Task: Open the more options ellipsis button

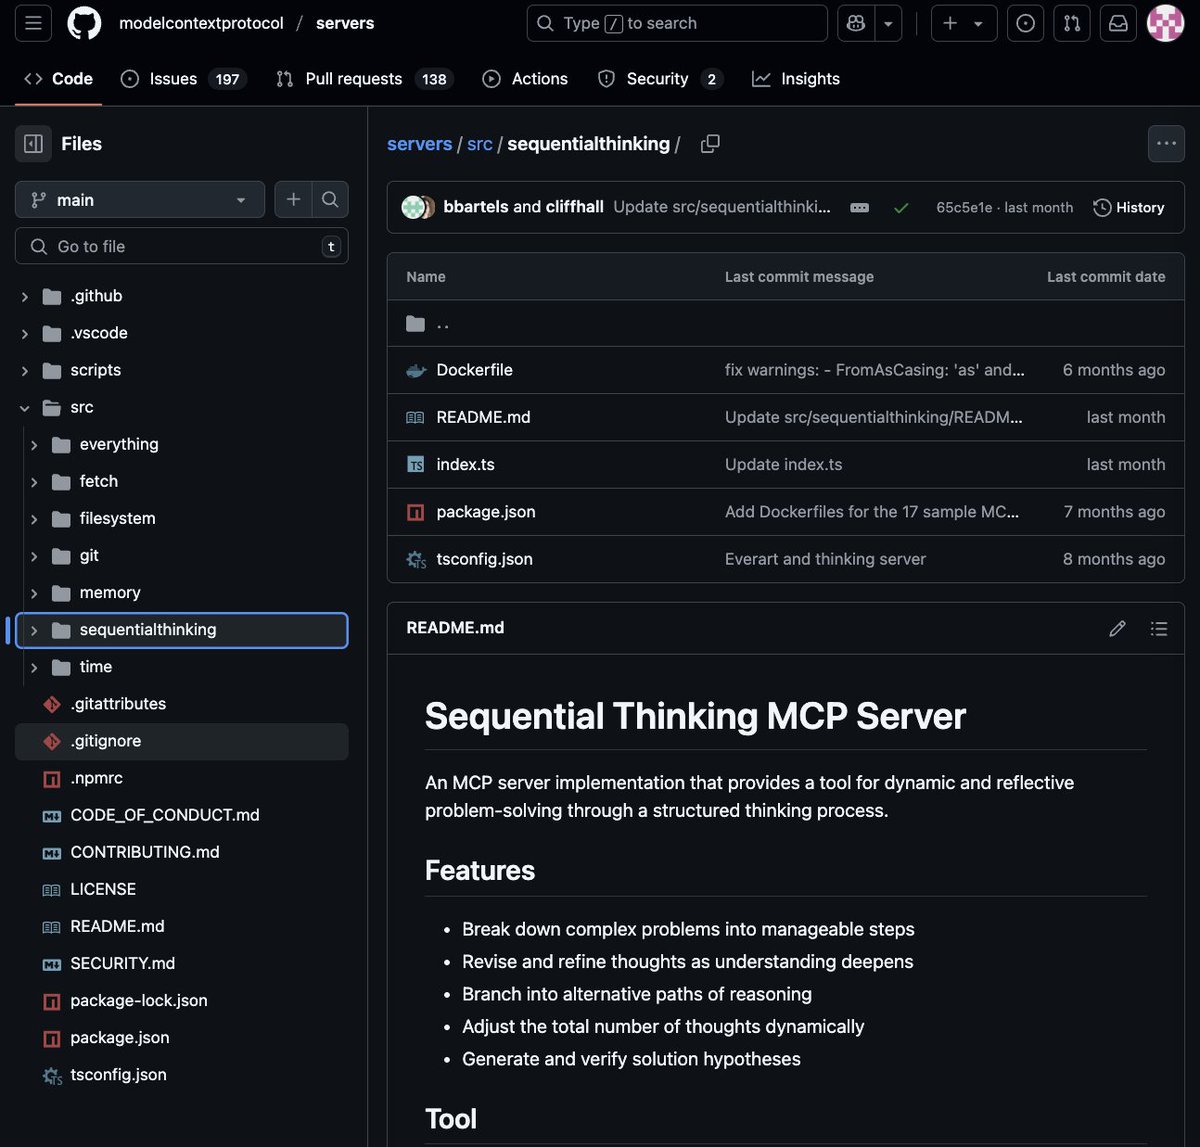Action: click(x=1166, y=144)
